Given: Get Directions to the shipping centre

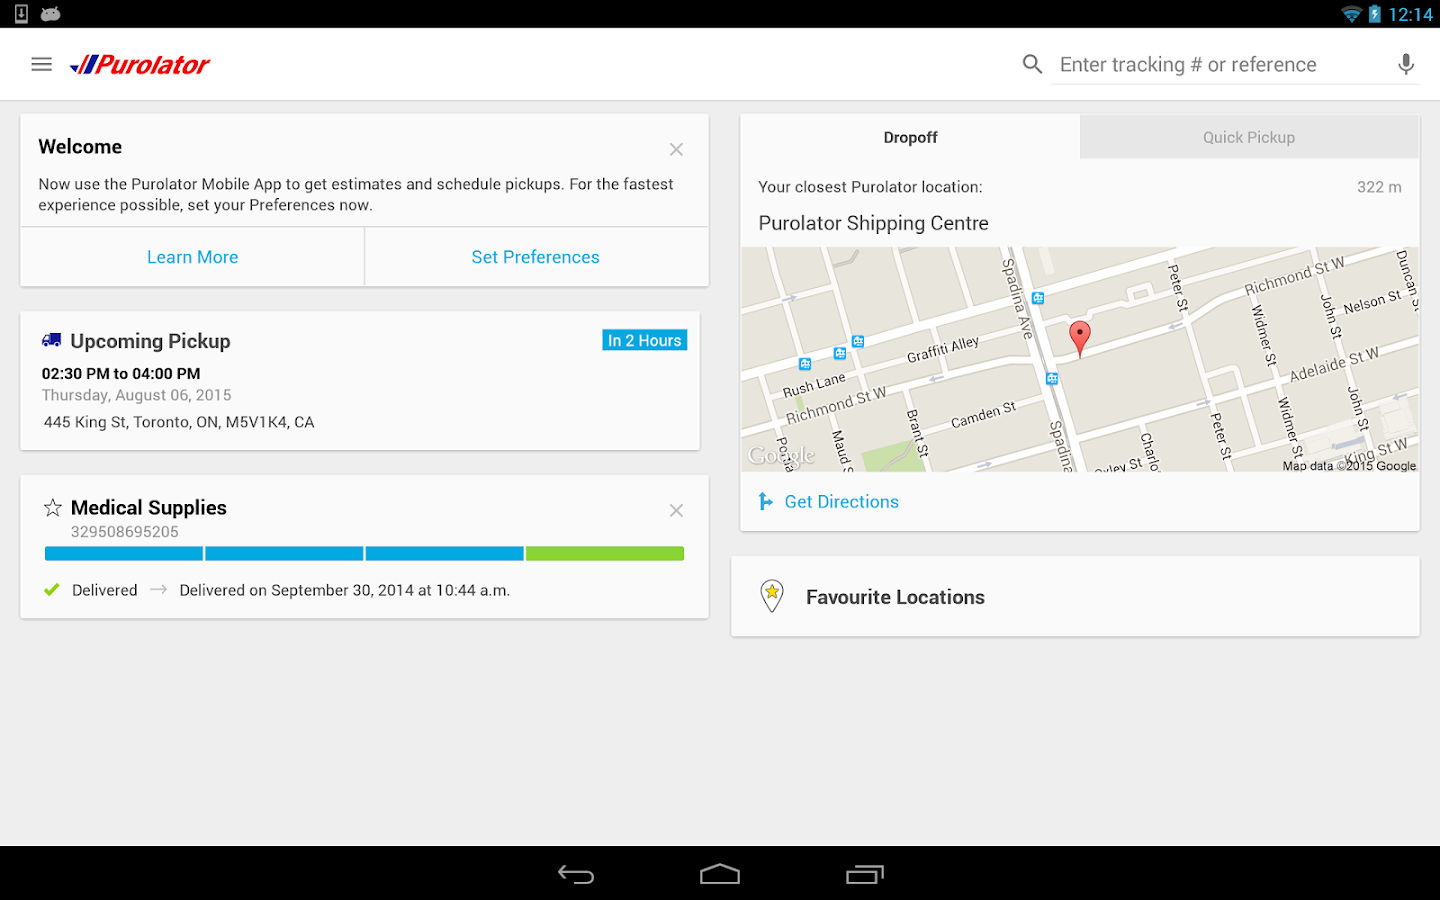Looking at the screenshot, I should point(840,502).
